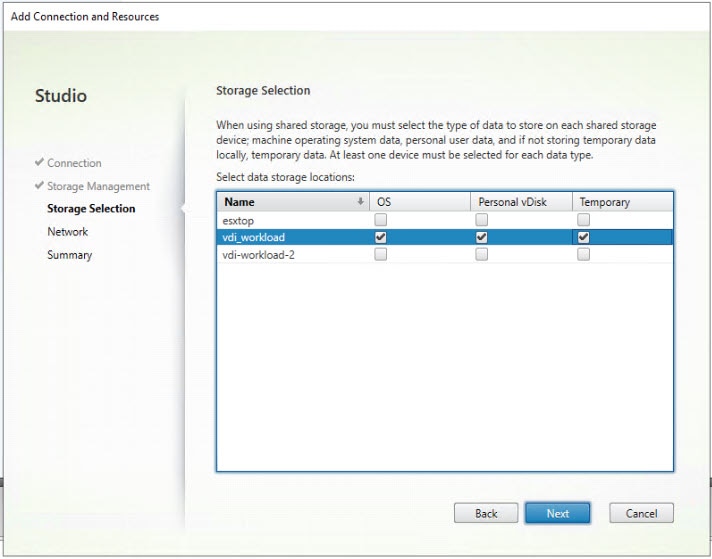Click the Personal vDisk column header
The width and height of the screenshot is (712, 559).
click(520, 202)
